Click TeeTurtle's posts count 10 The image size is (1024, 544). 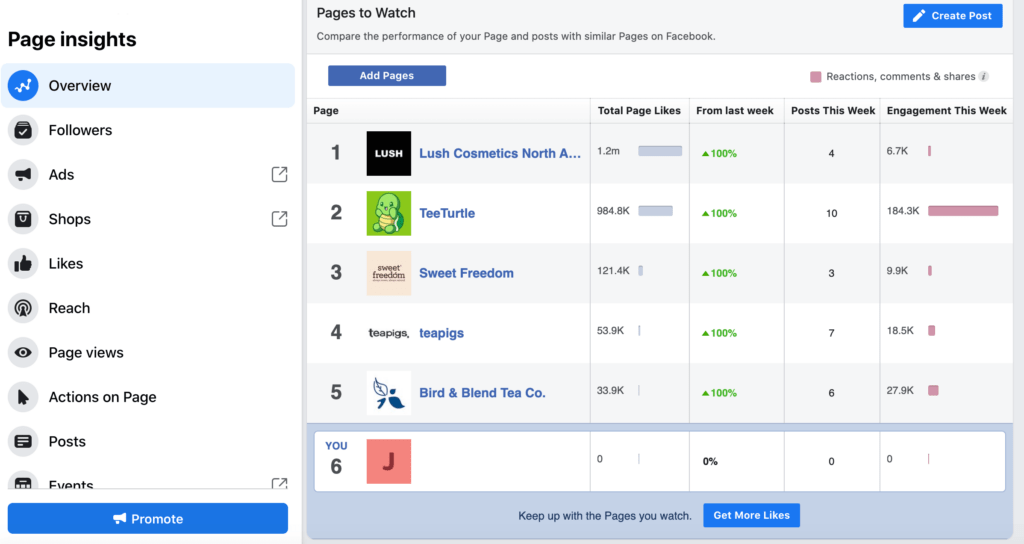(831, 214)
